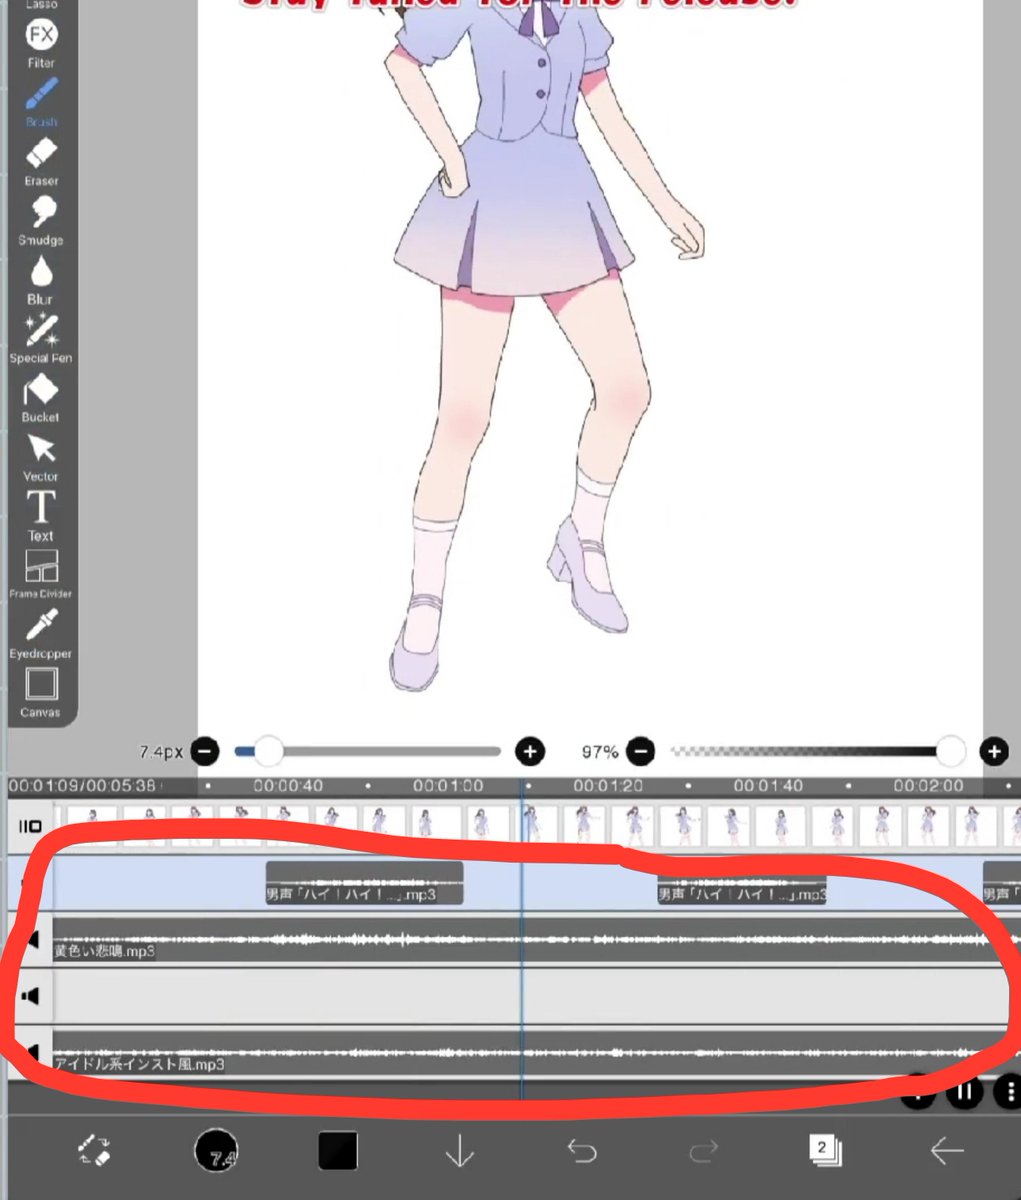Tap the brush/eraser switch icon
The width and height of the screenshot is (1021, 1200).
point(94,1150)
